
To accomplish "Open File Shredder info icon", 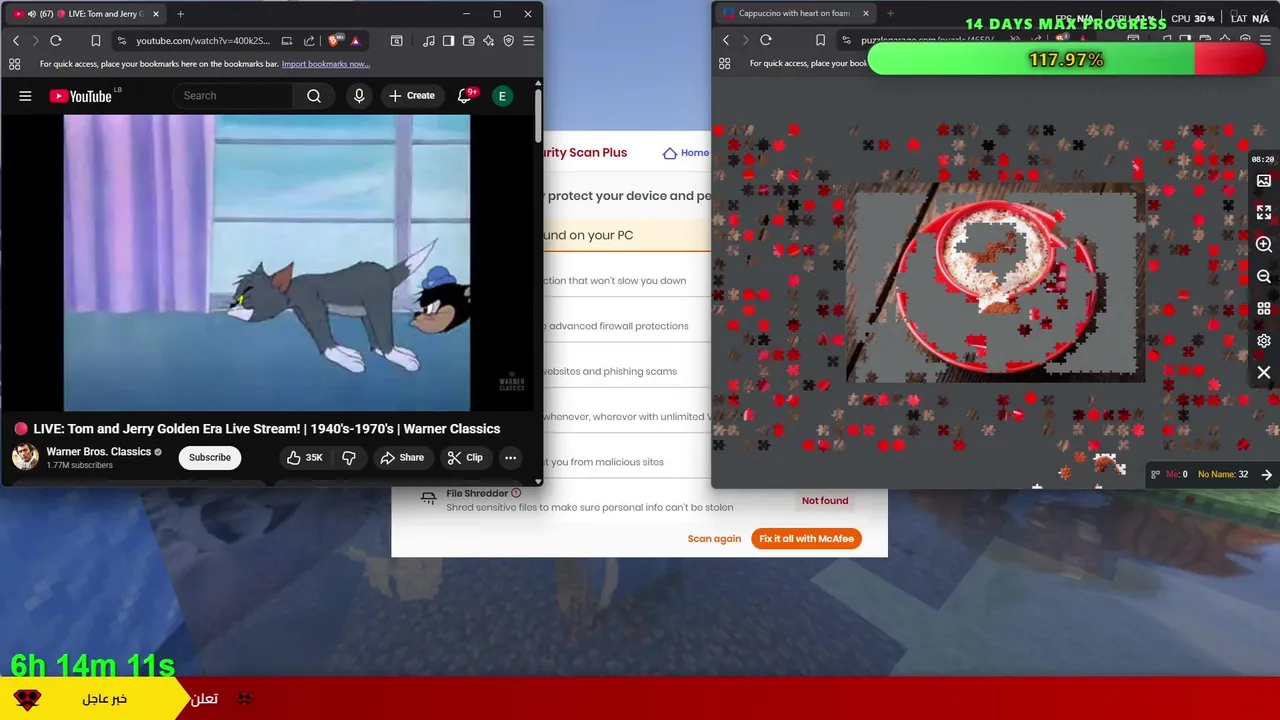I will tap(516, 493).
